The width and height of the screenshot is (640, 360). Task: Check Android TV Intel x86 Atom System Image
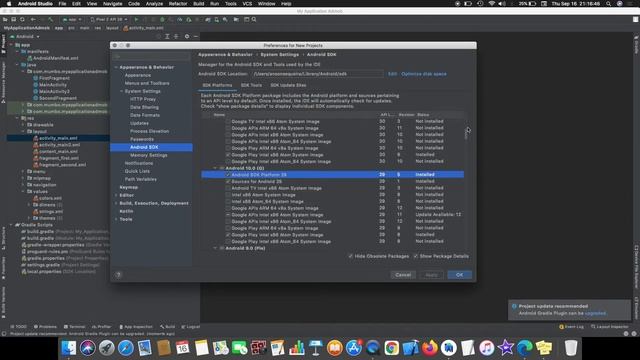coord(228,188)
